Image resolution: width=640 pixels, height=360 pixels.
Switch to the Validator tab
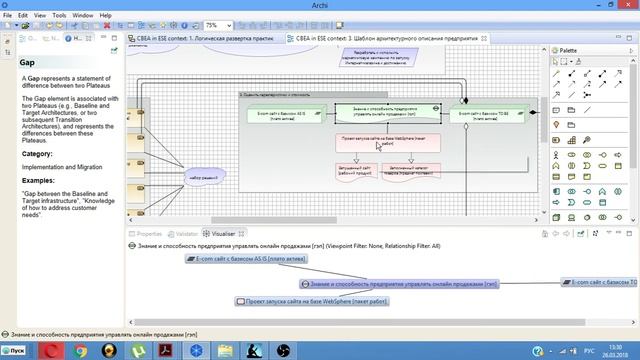(183, 234)
